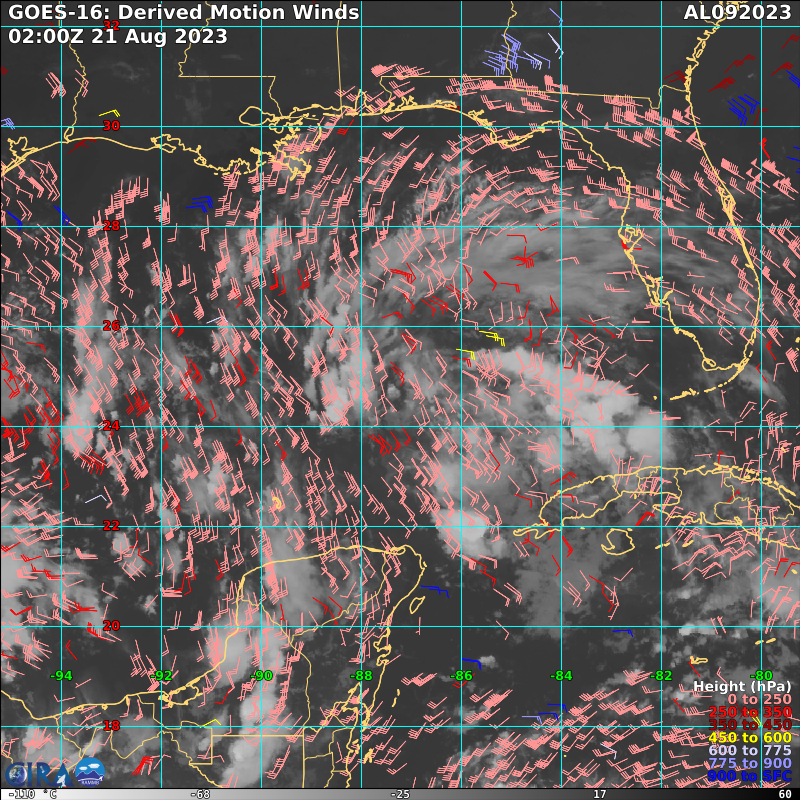Select the "775 to 900" legend entry

[750, 763]
